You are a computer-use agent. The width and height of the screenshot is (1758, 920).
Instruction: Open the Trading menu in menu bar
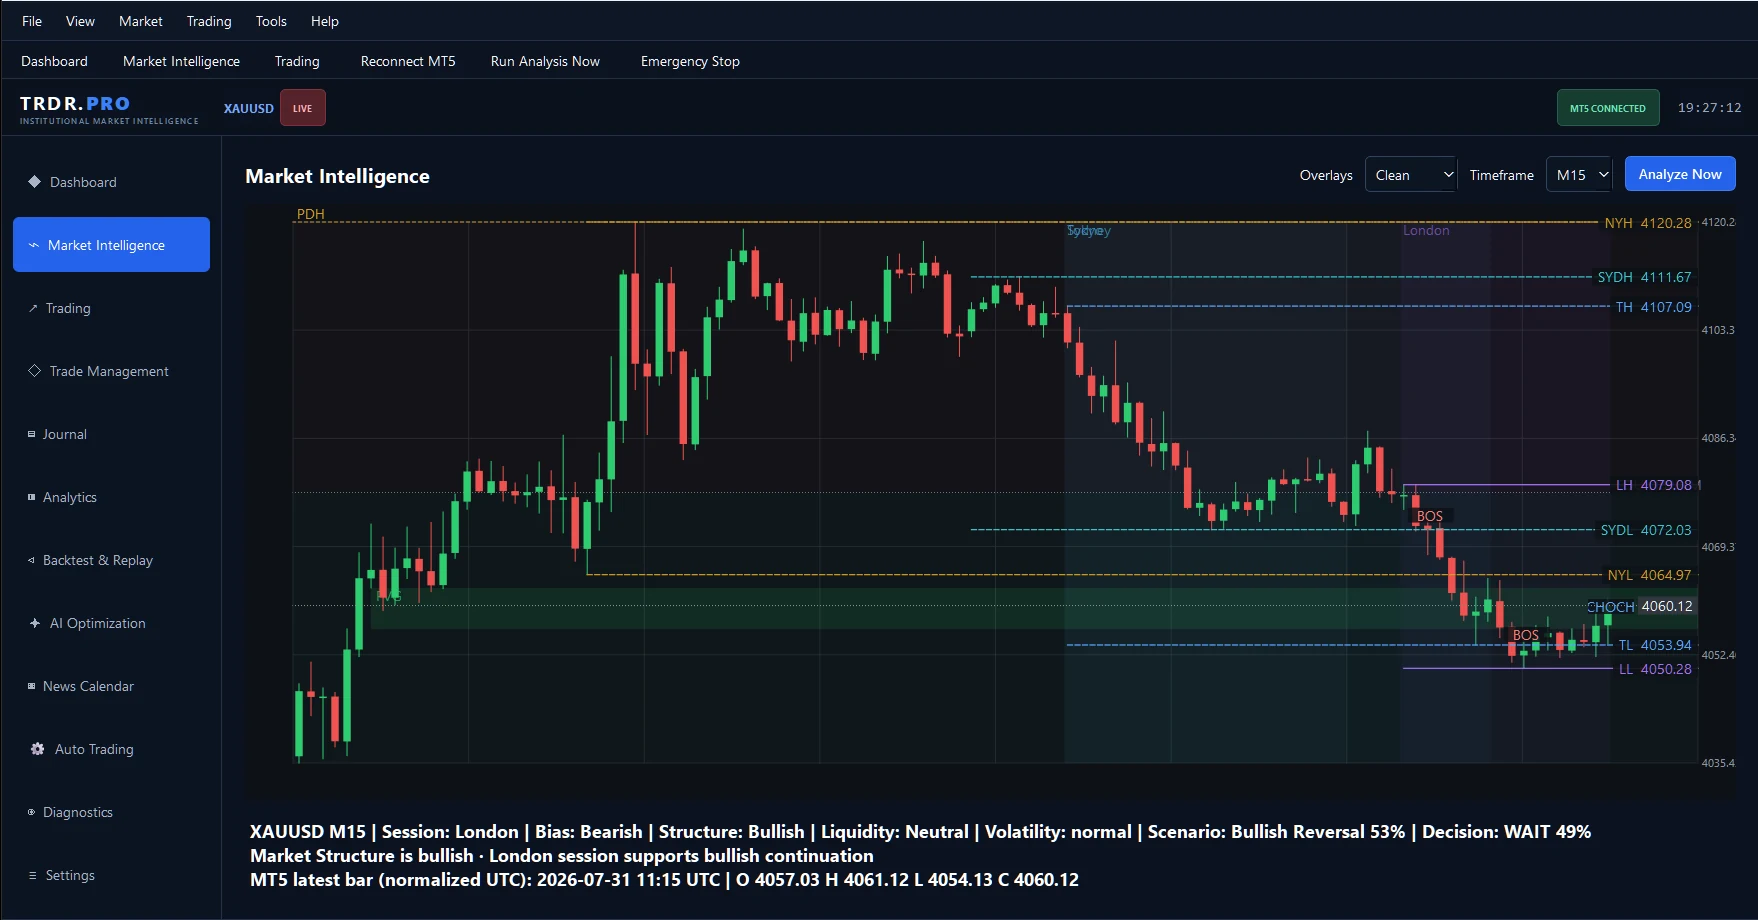(209, 21)
